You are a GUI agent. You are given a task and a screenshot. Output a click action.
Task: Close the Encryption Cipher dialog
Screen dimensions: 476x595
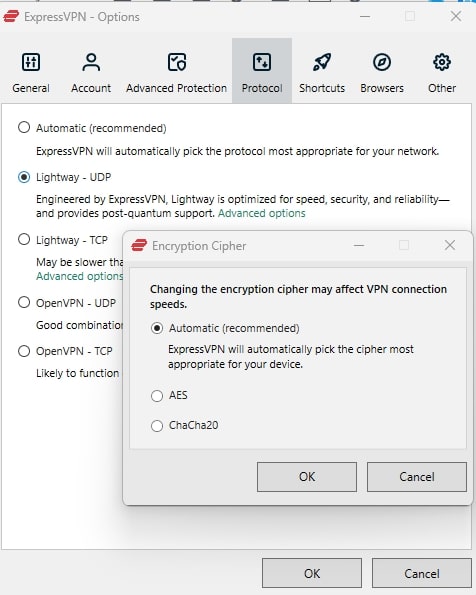[x=450, y=245]
